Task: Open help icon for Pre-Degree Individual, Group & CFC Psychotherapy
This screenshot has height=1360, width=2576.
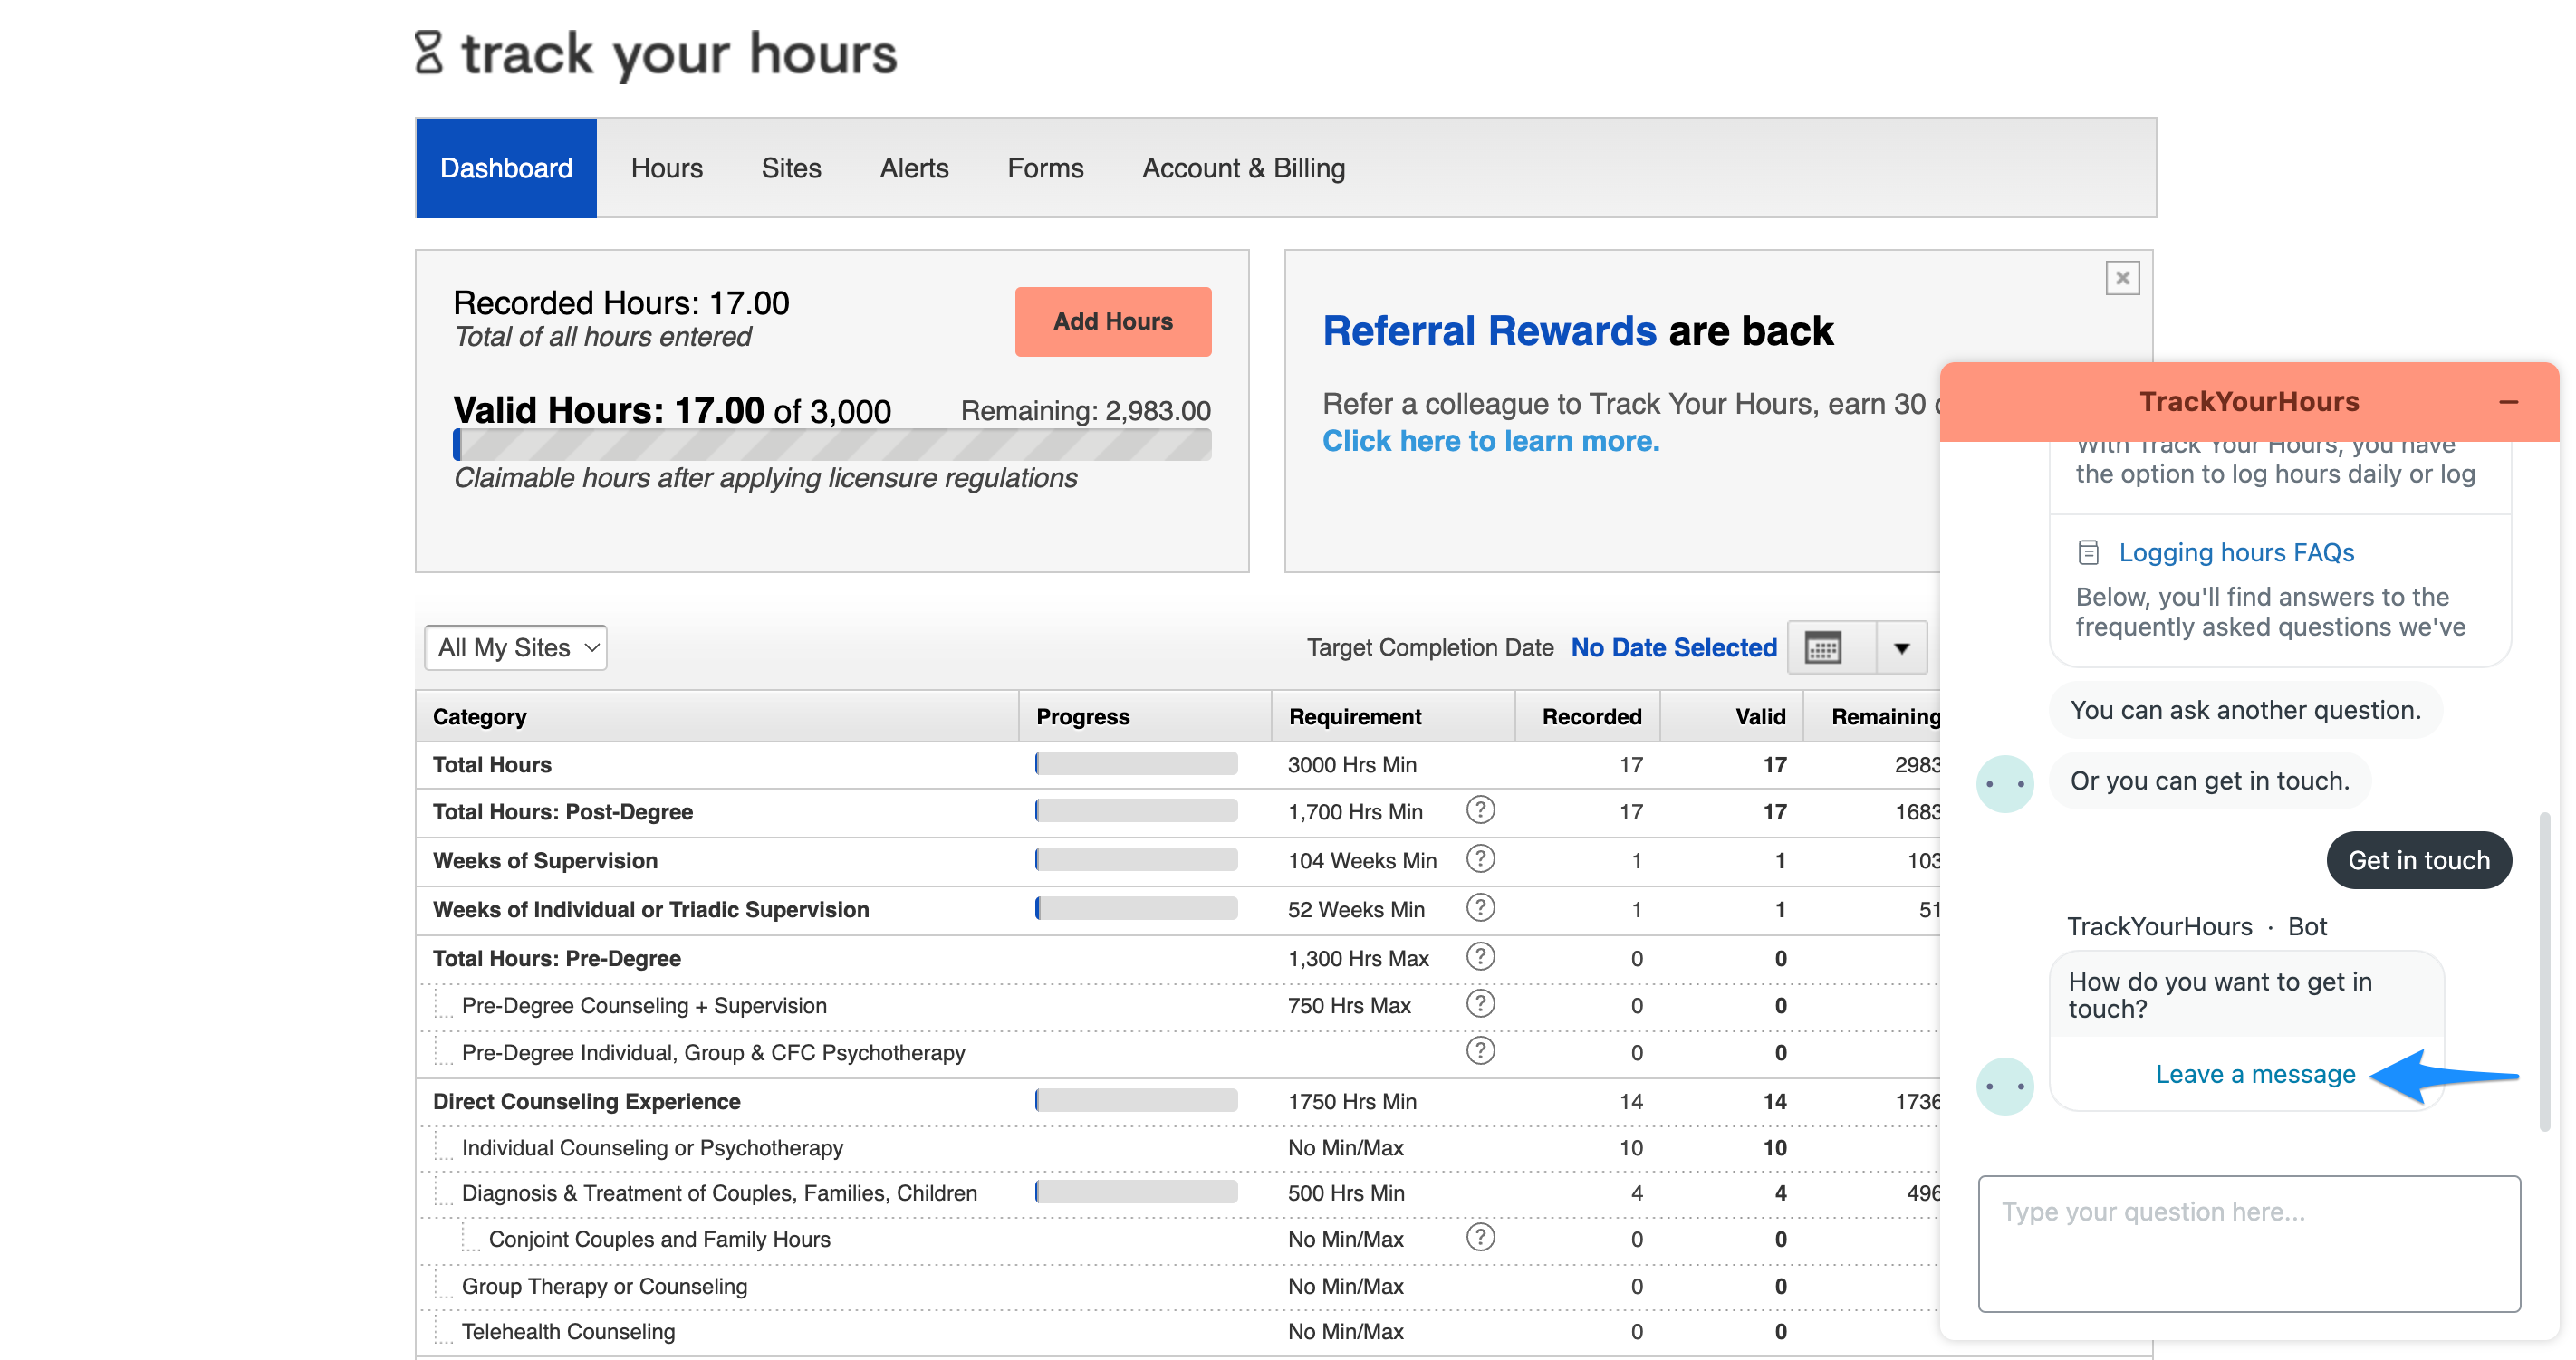Action: (x=1480, y=1051)
